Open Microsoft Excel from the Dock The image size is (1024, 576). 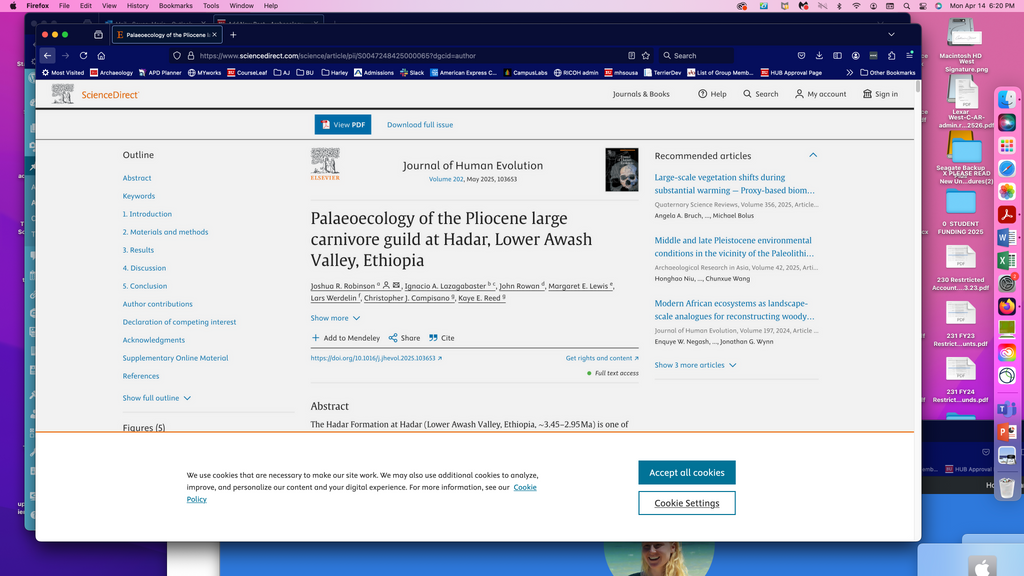(1006, 261)
